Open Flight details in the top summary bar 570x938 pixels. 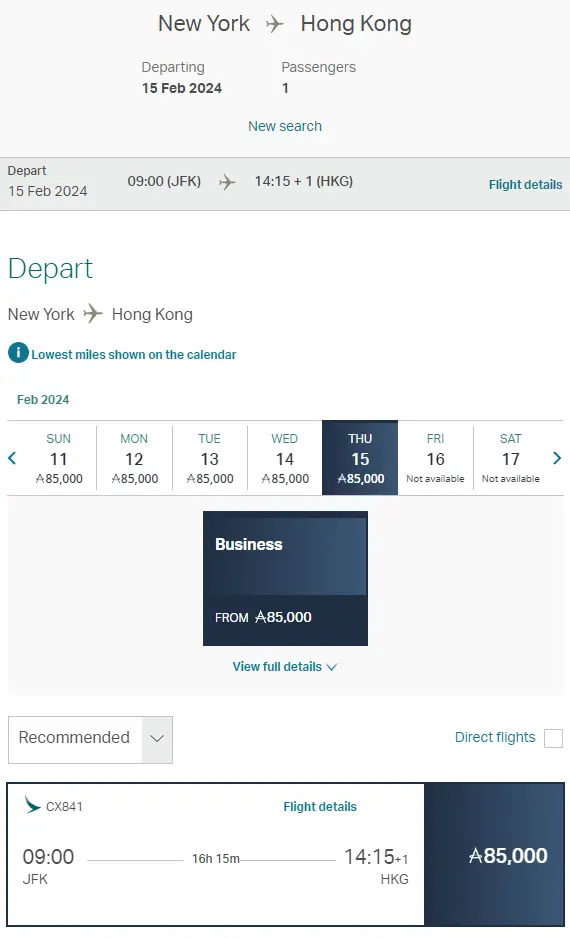[x=525, y=185]
